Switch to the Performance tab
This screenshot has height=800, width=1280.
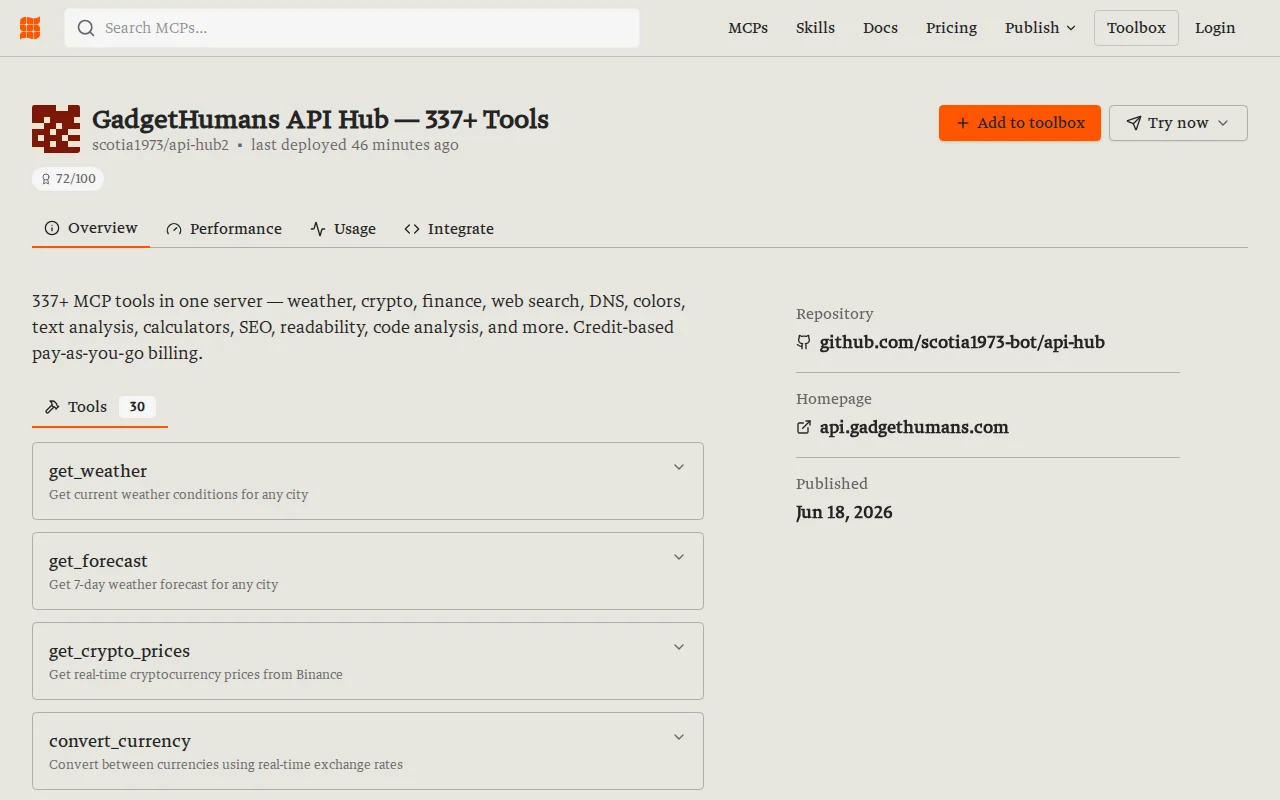[x=224, y=229]
